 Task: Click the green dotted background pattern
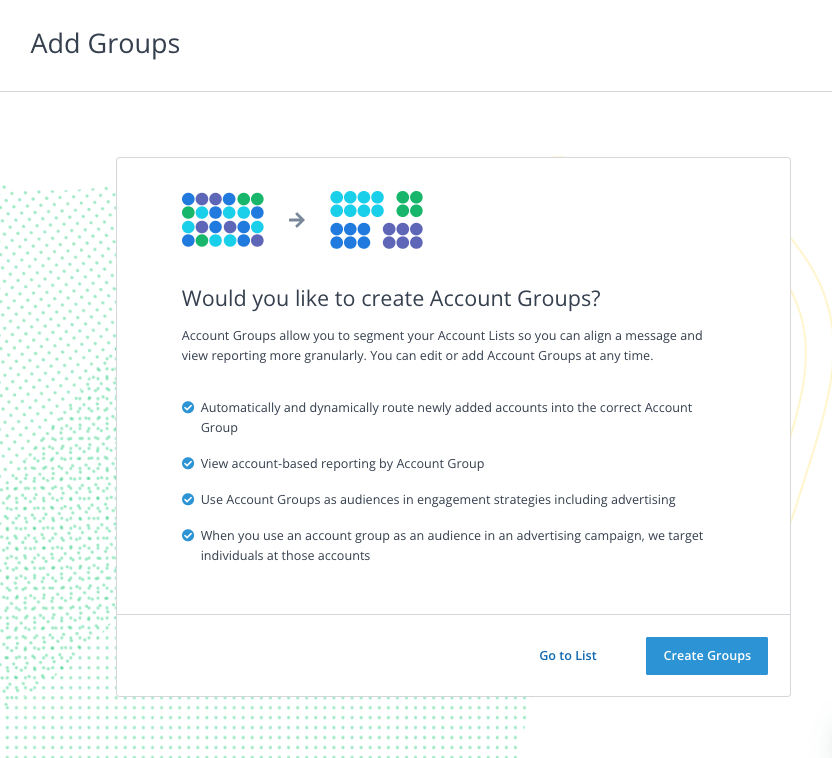coord(60,450)
